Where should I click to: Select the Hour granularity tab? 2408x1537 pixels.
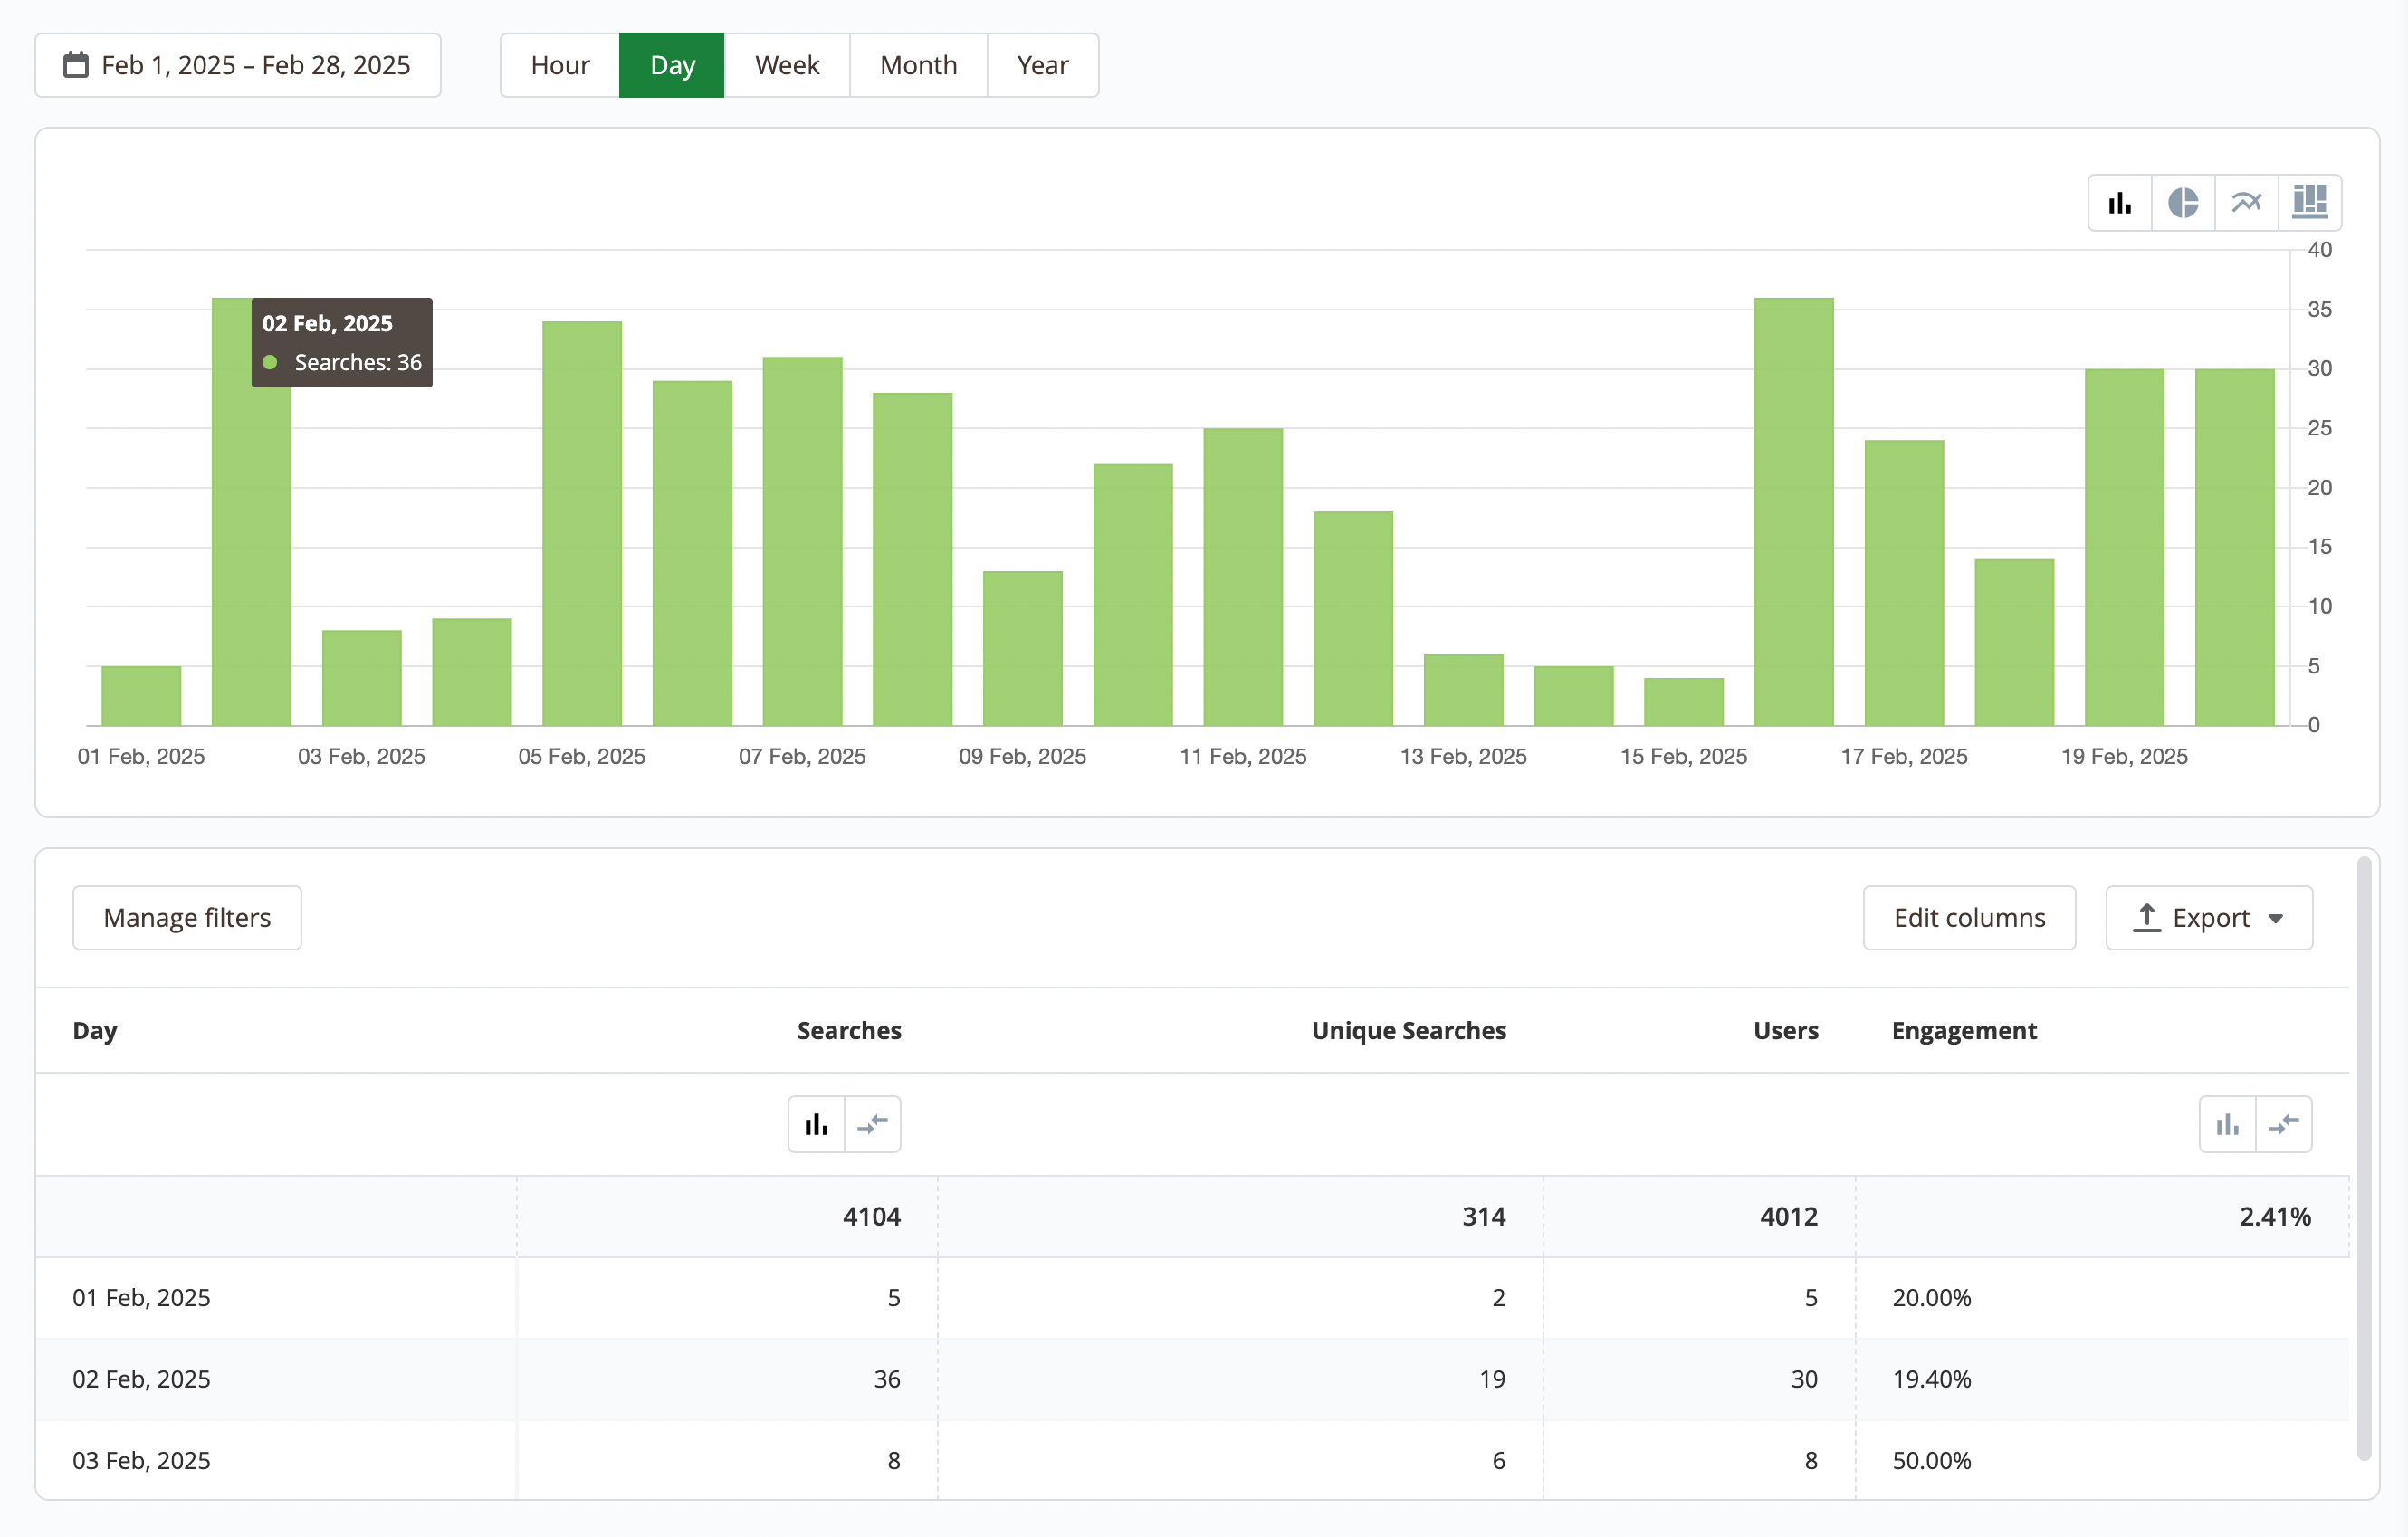click(x=560, y=65)
